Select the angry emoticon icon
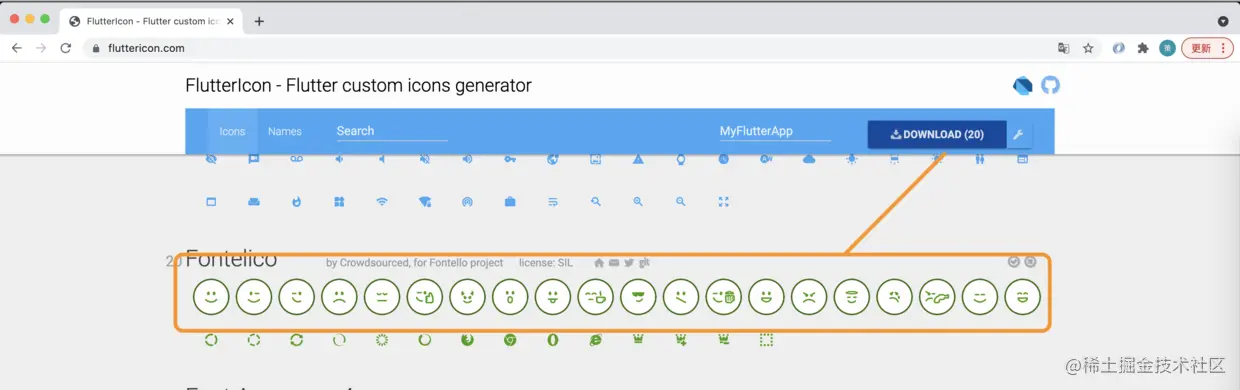The image size is (1240, 390). (x=809, y=297)
